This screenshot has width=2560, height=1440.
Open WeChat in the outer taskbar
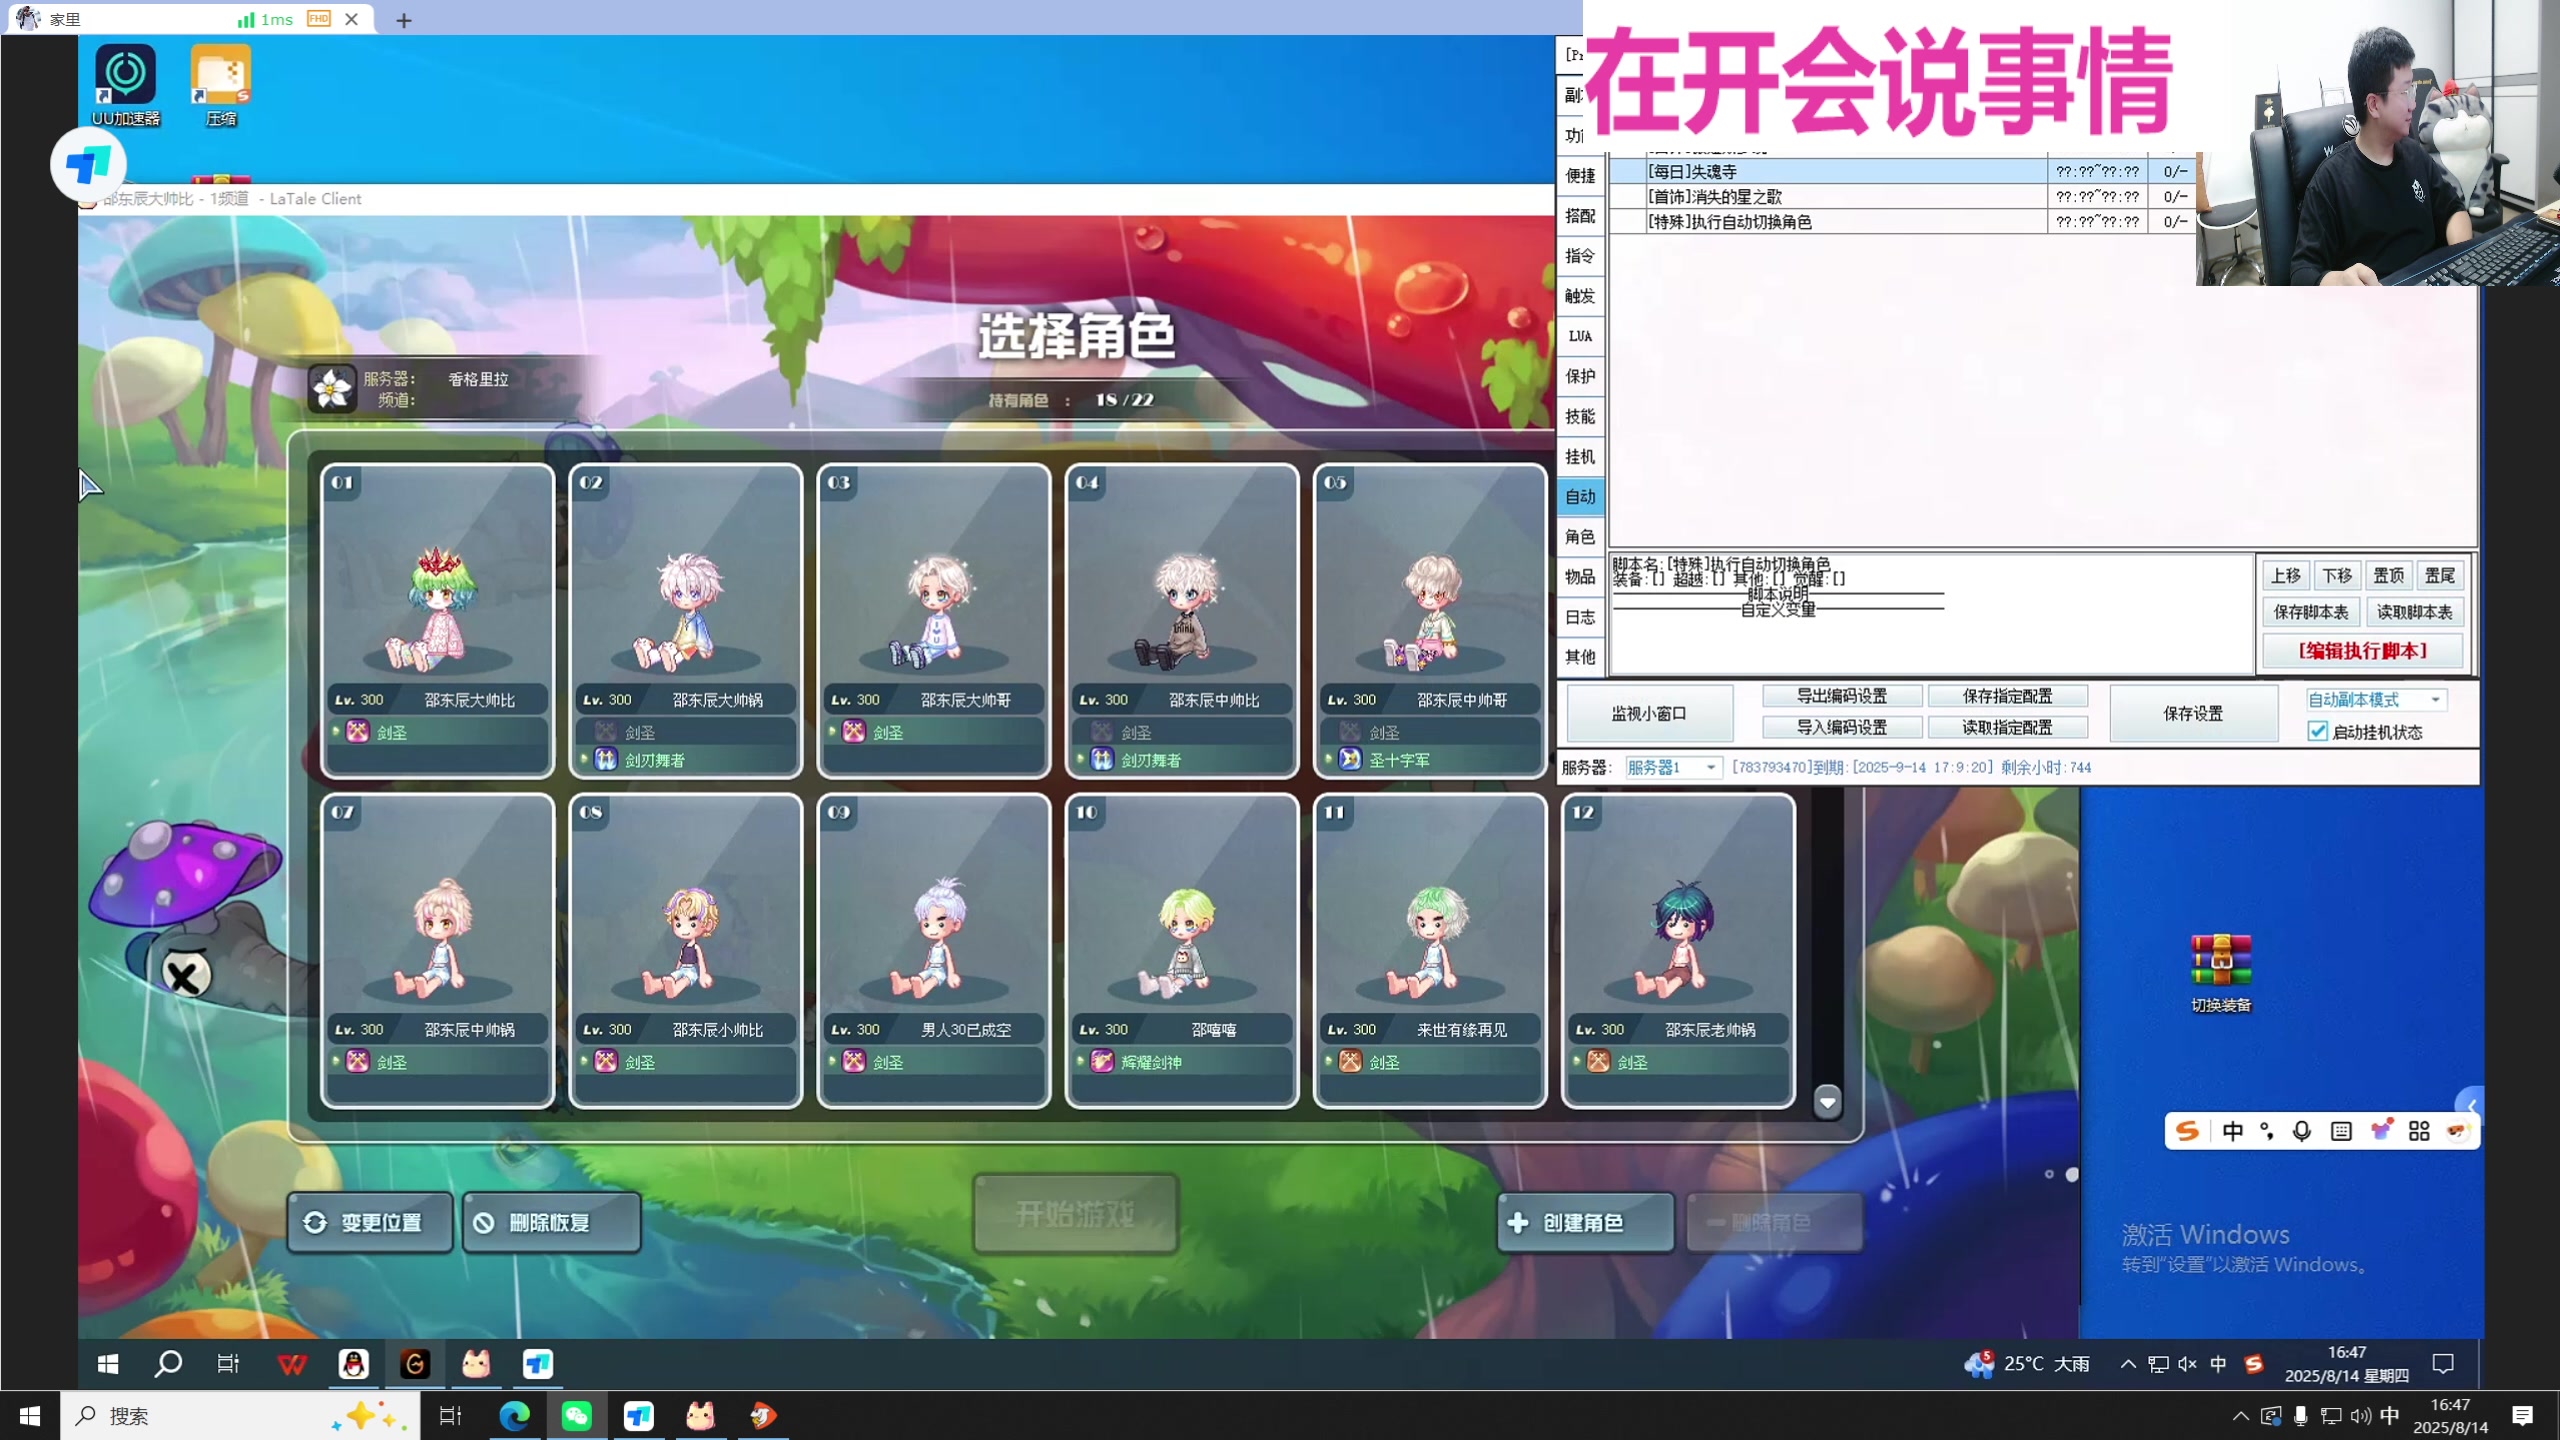pyautogui.click(x=577, y=1415)
